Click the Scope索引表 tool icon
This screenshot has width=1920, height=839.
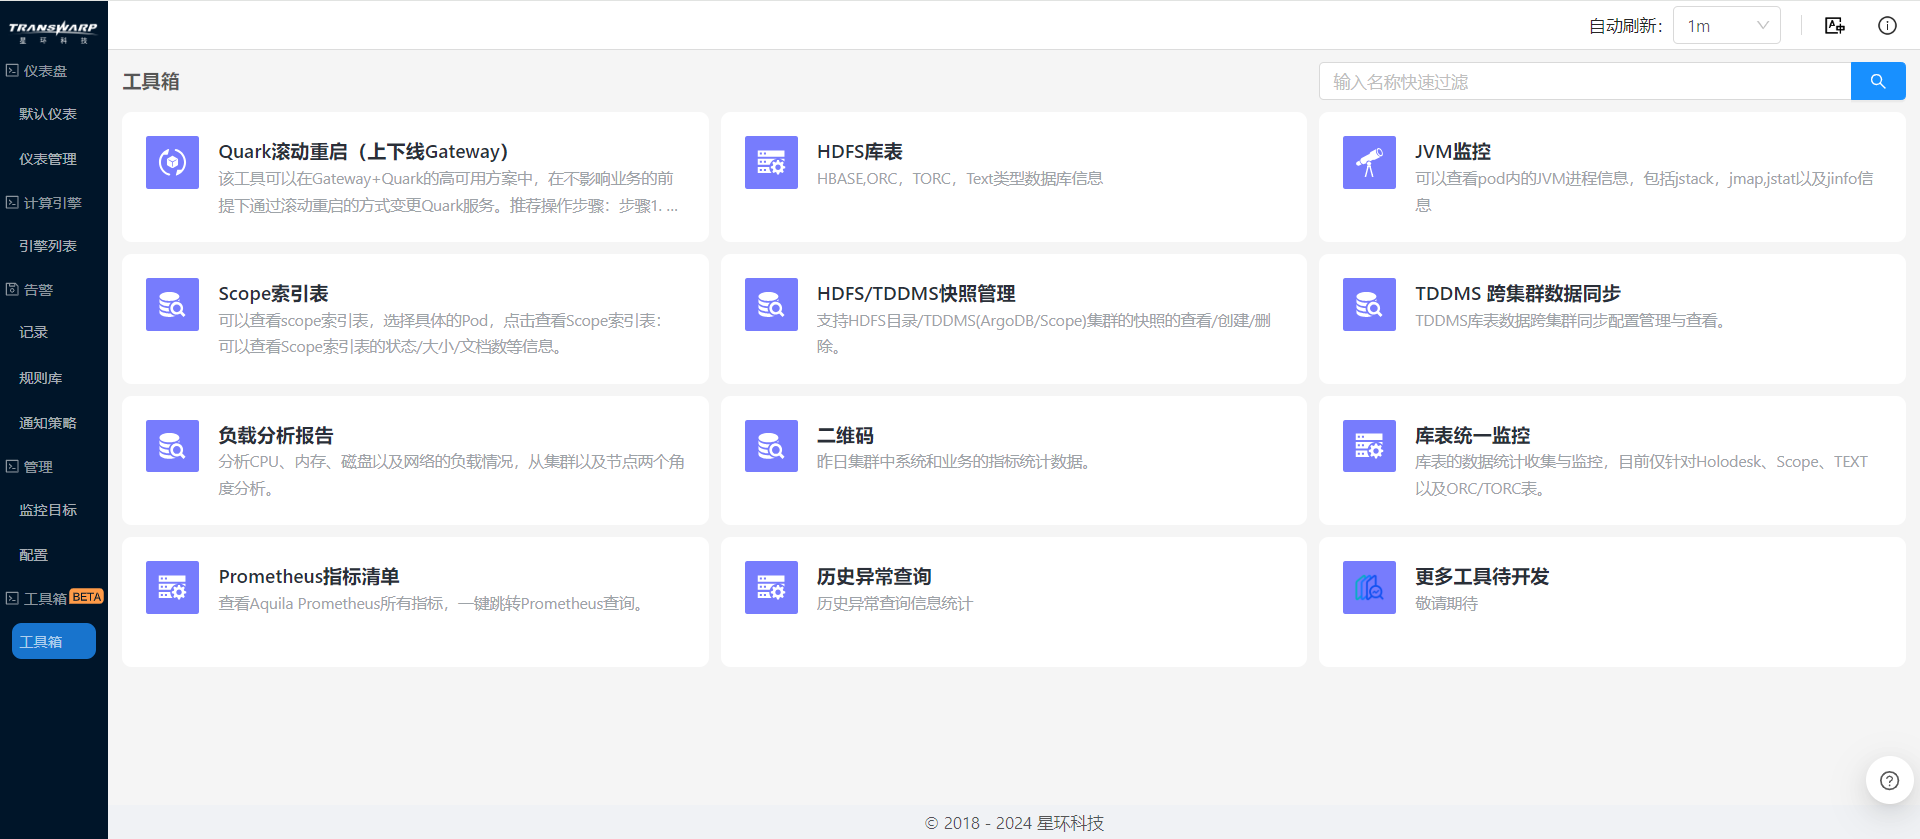tap(172, 304)
